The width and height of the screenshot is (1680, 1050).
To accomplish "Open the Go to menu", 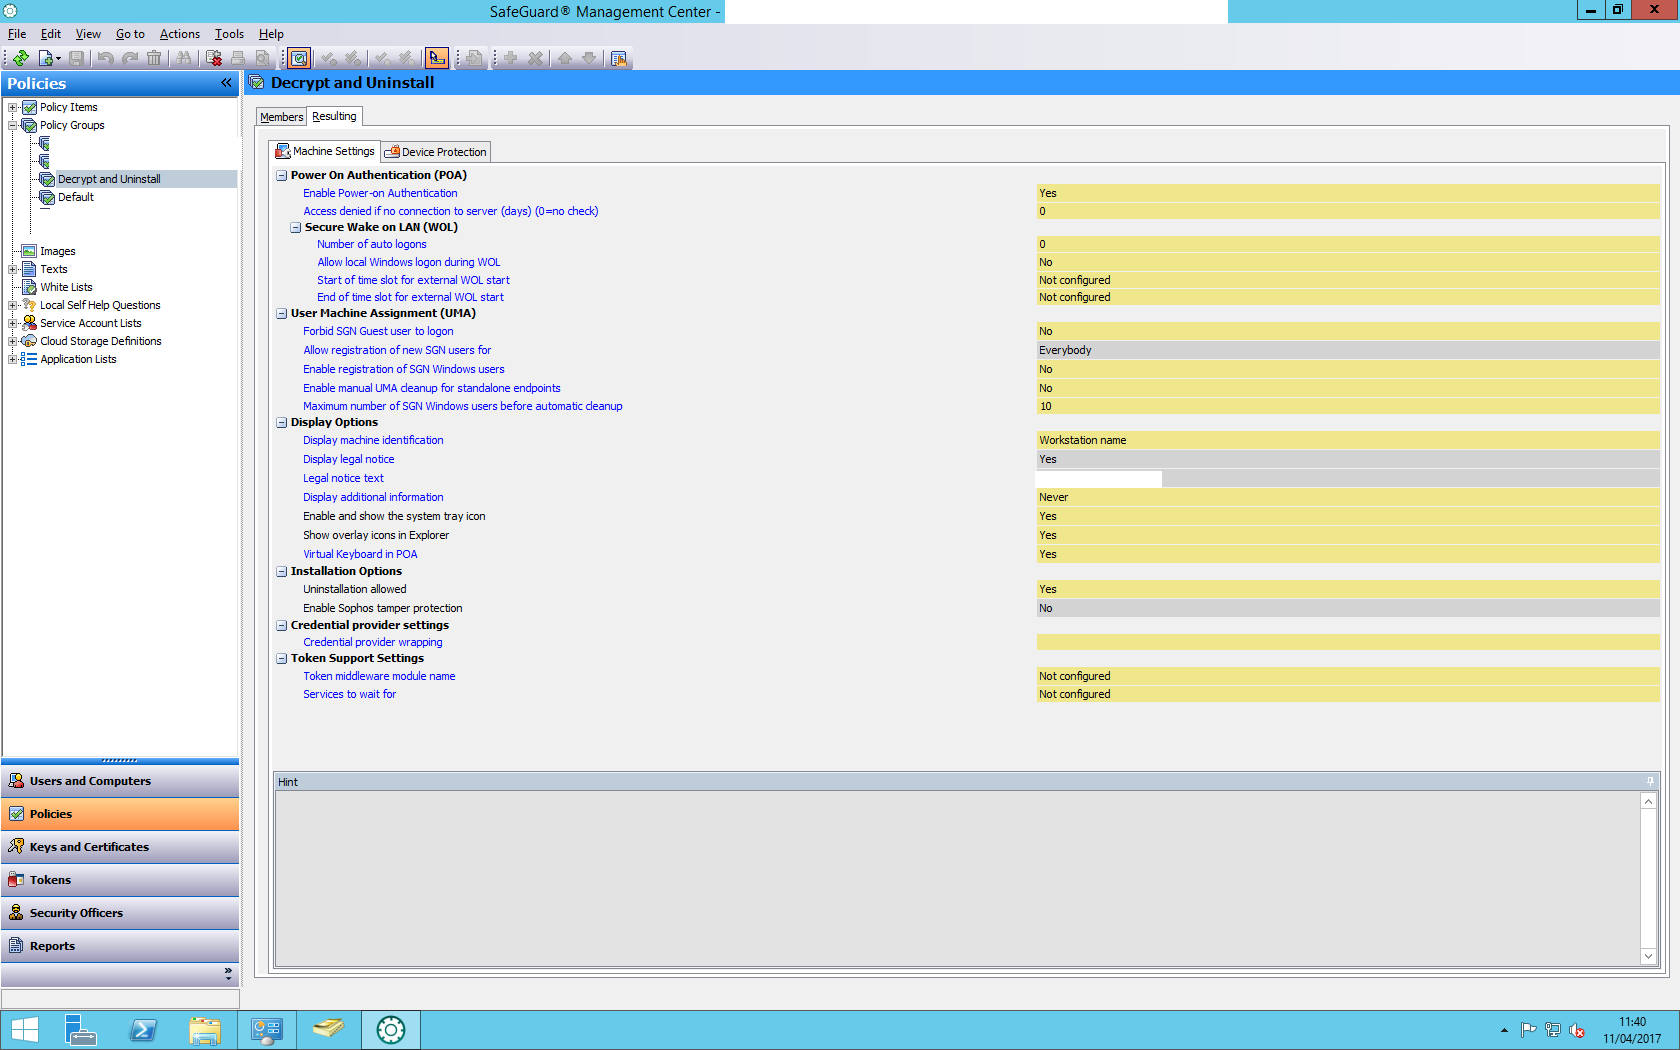I will tap(130, 34).
